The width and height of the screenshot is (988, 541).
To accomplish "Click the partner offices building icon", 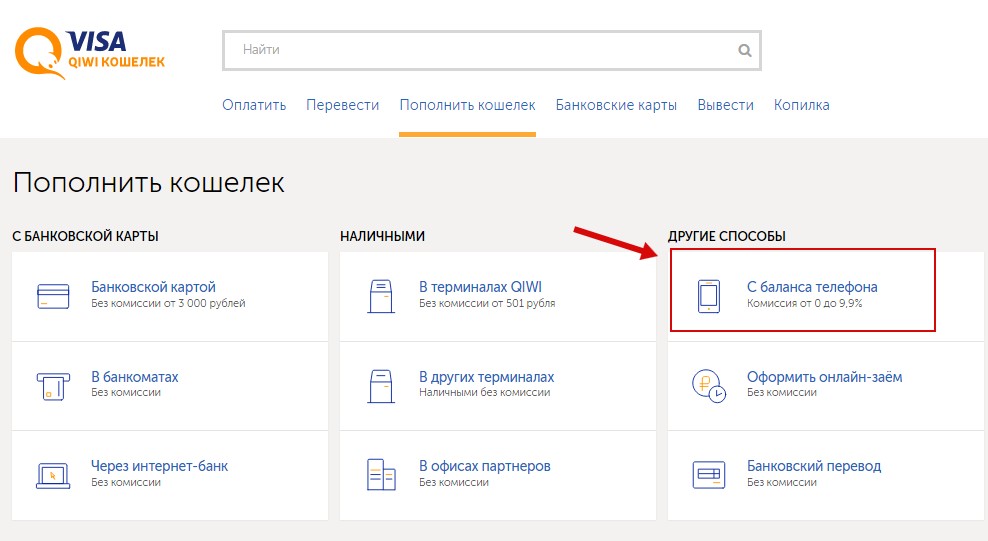I will [x=380, y=473].
